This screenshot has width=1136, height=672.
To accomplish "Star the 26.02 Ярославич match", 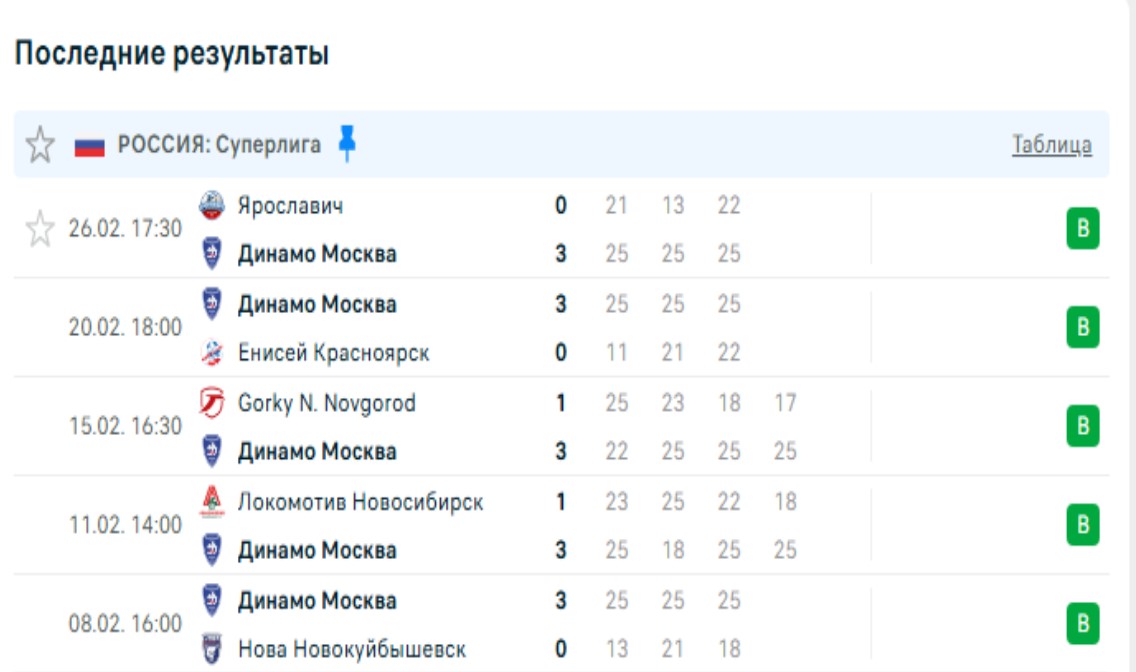I will pyautogui.click(x=40, y=230).
